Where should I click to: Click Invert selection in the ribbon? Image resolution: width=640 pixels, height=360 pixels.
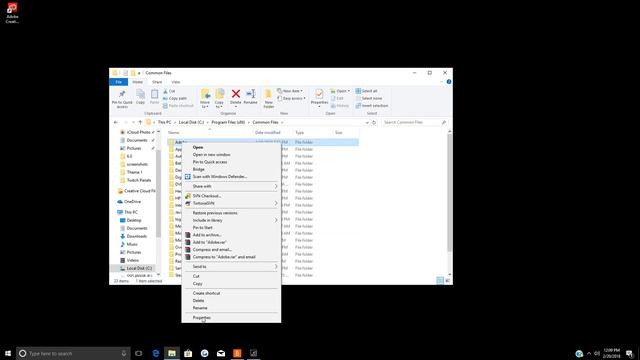tap(371, 106)
